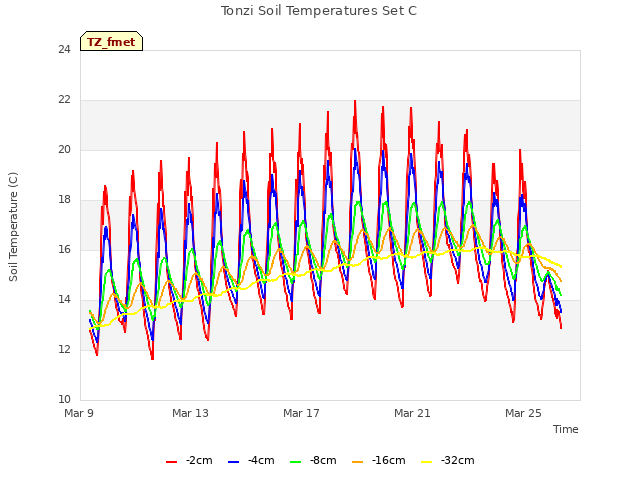Image resolution: width=640 pixels, height=480 pixels.
Task: Click the Mar 13 x-axis tick label
Action: 190,413
